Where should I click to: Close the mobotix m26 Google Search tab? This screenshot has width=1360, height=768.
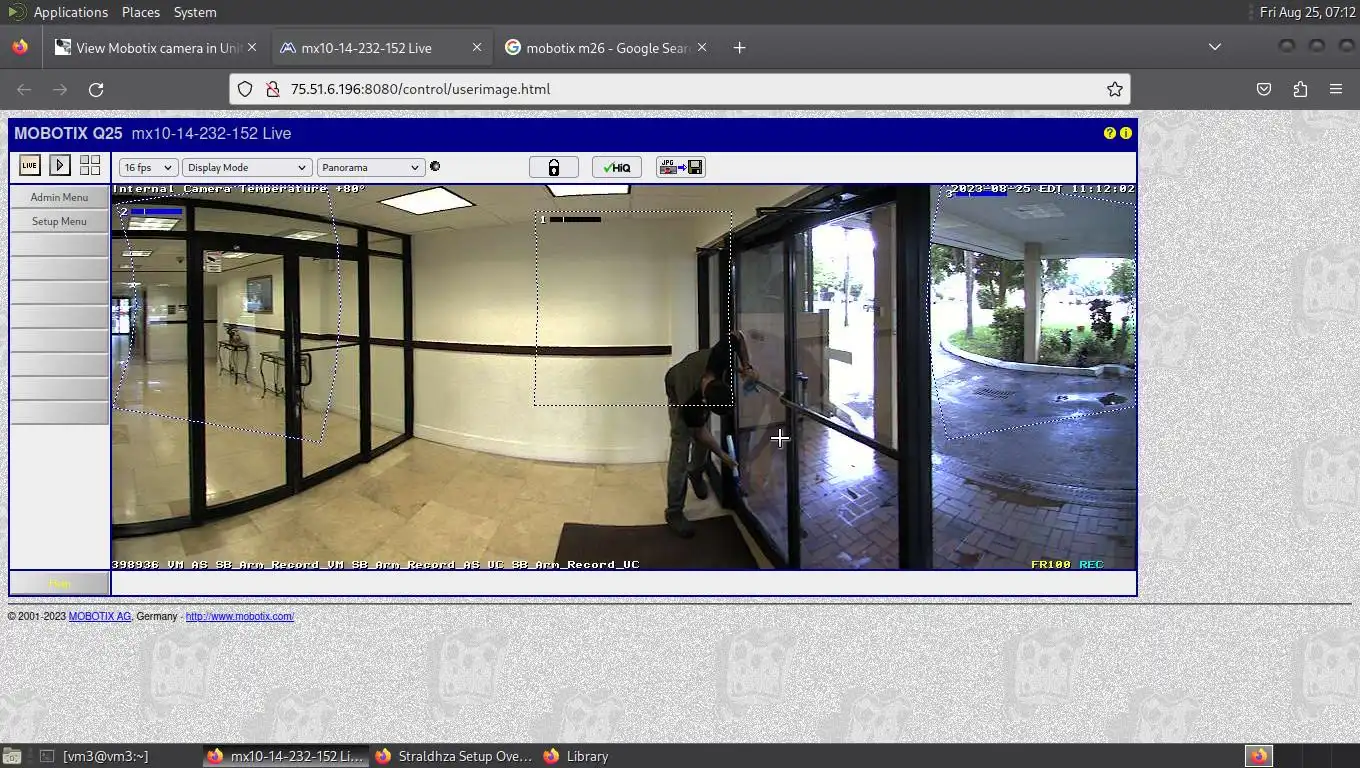[702, 47]
